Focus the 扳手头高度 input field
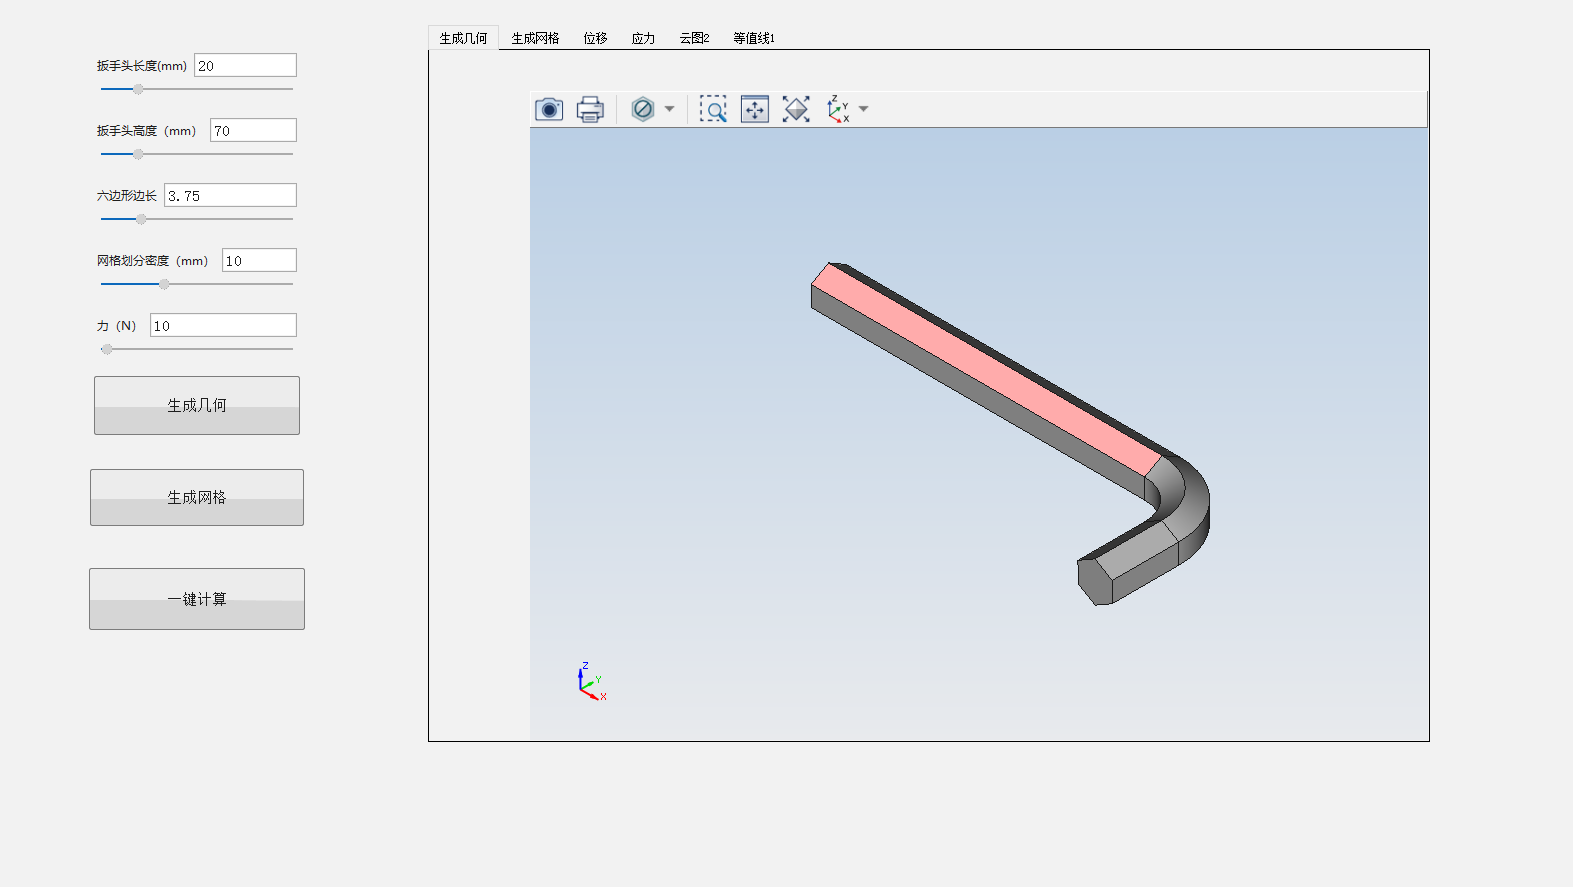The height and width of the screenshot is (887, 1573). click(253, 130)
